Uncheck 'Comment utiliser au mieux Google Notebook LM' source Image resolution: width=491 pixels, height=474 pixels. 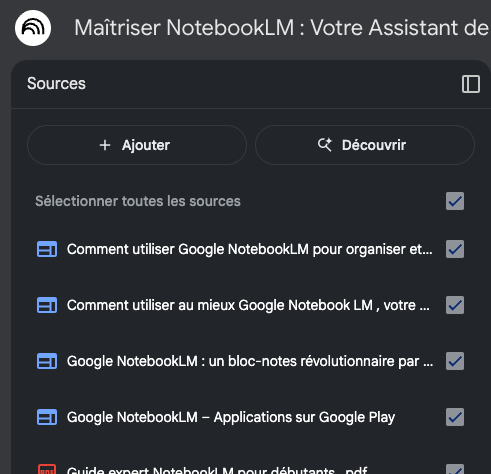coord(455,305)
